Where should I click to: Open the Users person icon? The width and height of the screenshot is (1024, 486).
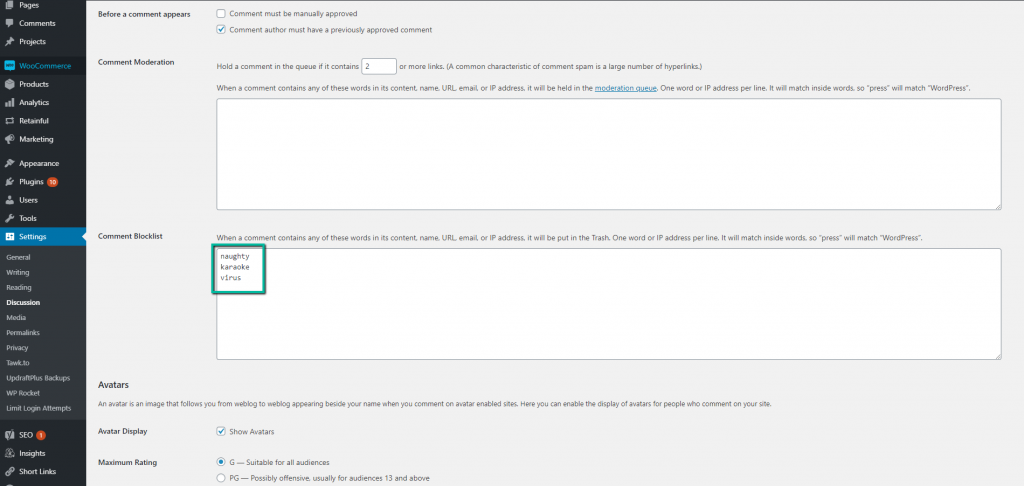9,200
